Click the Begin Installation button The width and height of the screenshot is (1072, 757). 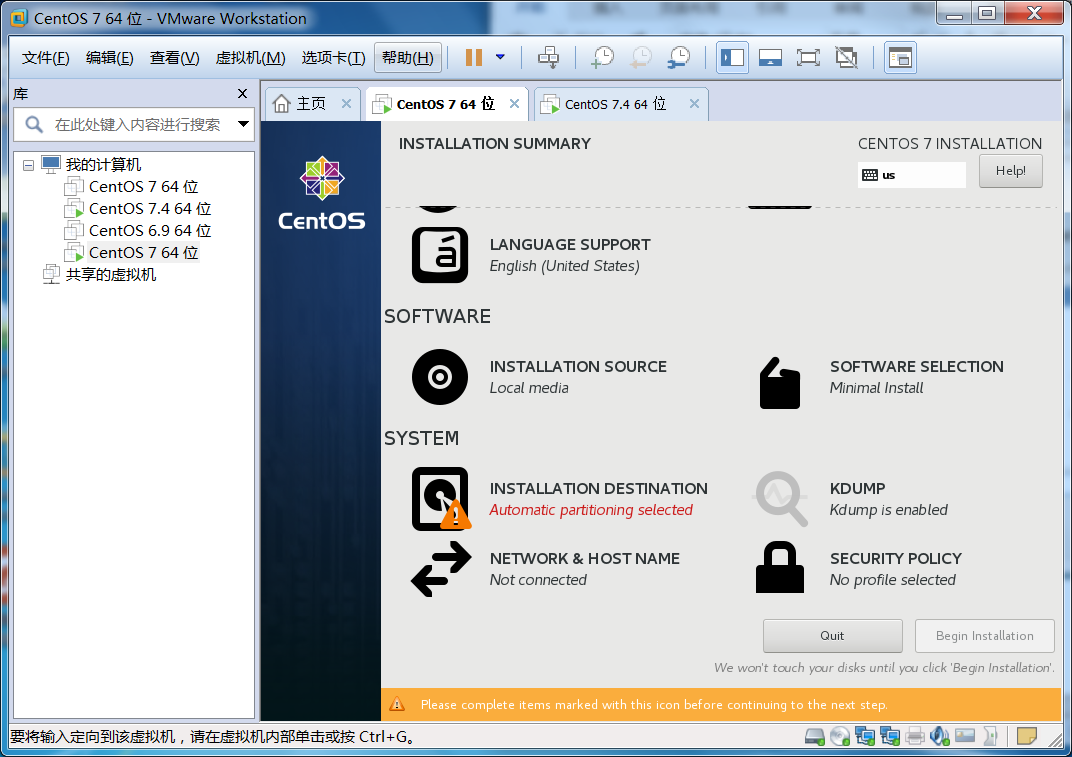coord(984,636)
